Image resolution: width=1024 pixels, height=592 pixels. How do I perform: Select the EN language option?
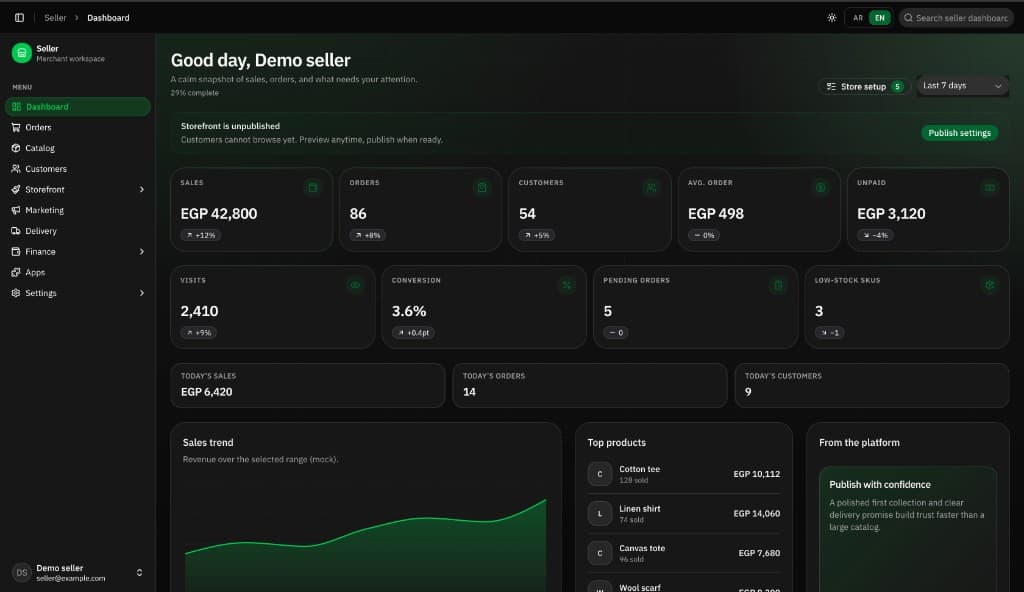(x=880, y=18)
